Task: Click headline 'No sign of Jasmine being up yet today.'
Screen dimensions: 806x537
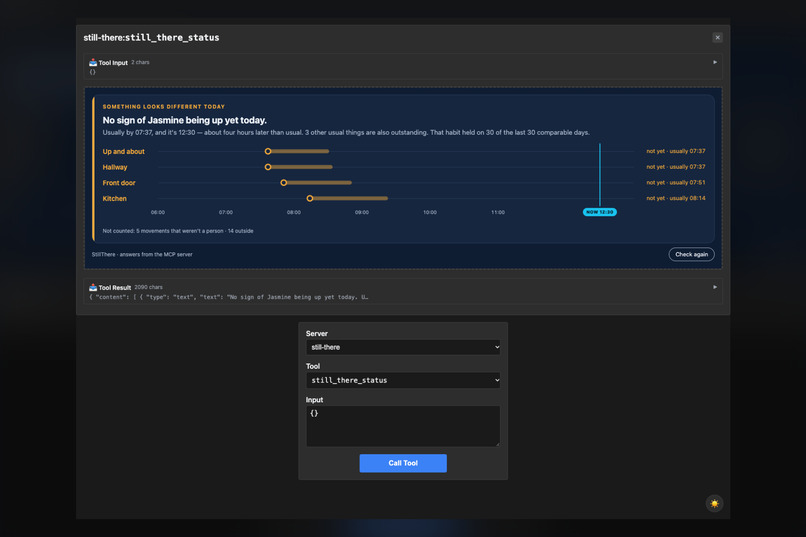Action: [x=185, y=120]
